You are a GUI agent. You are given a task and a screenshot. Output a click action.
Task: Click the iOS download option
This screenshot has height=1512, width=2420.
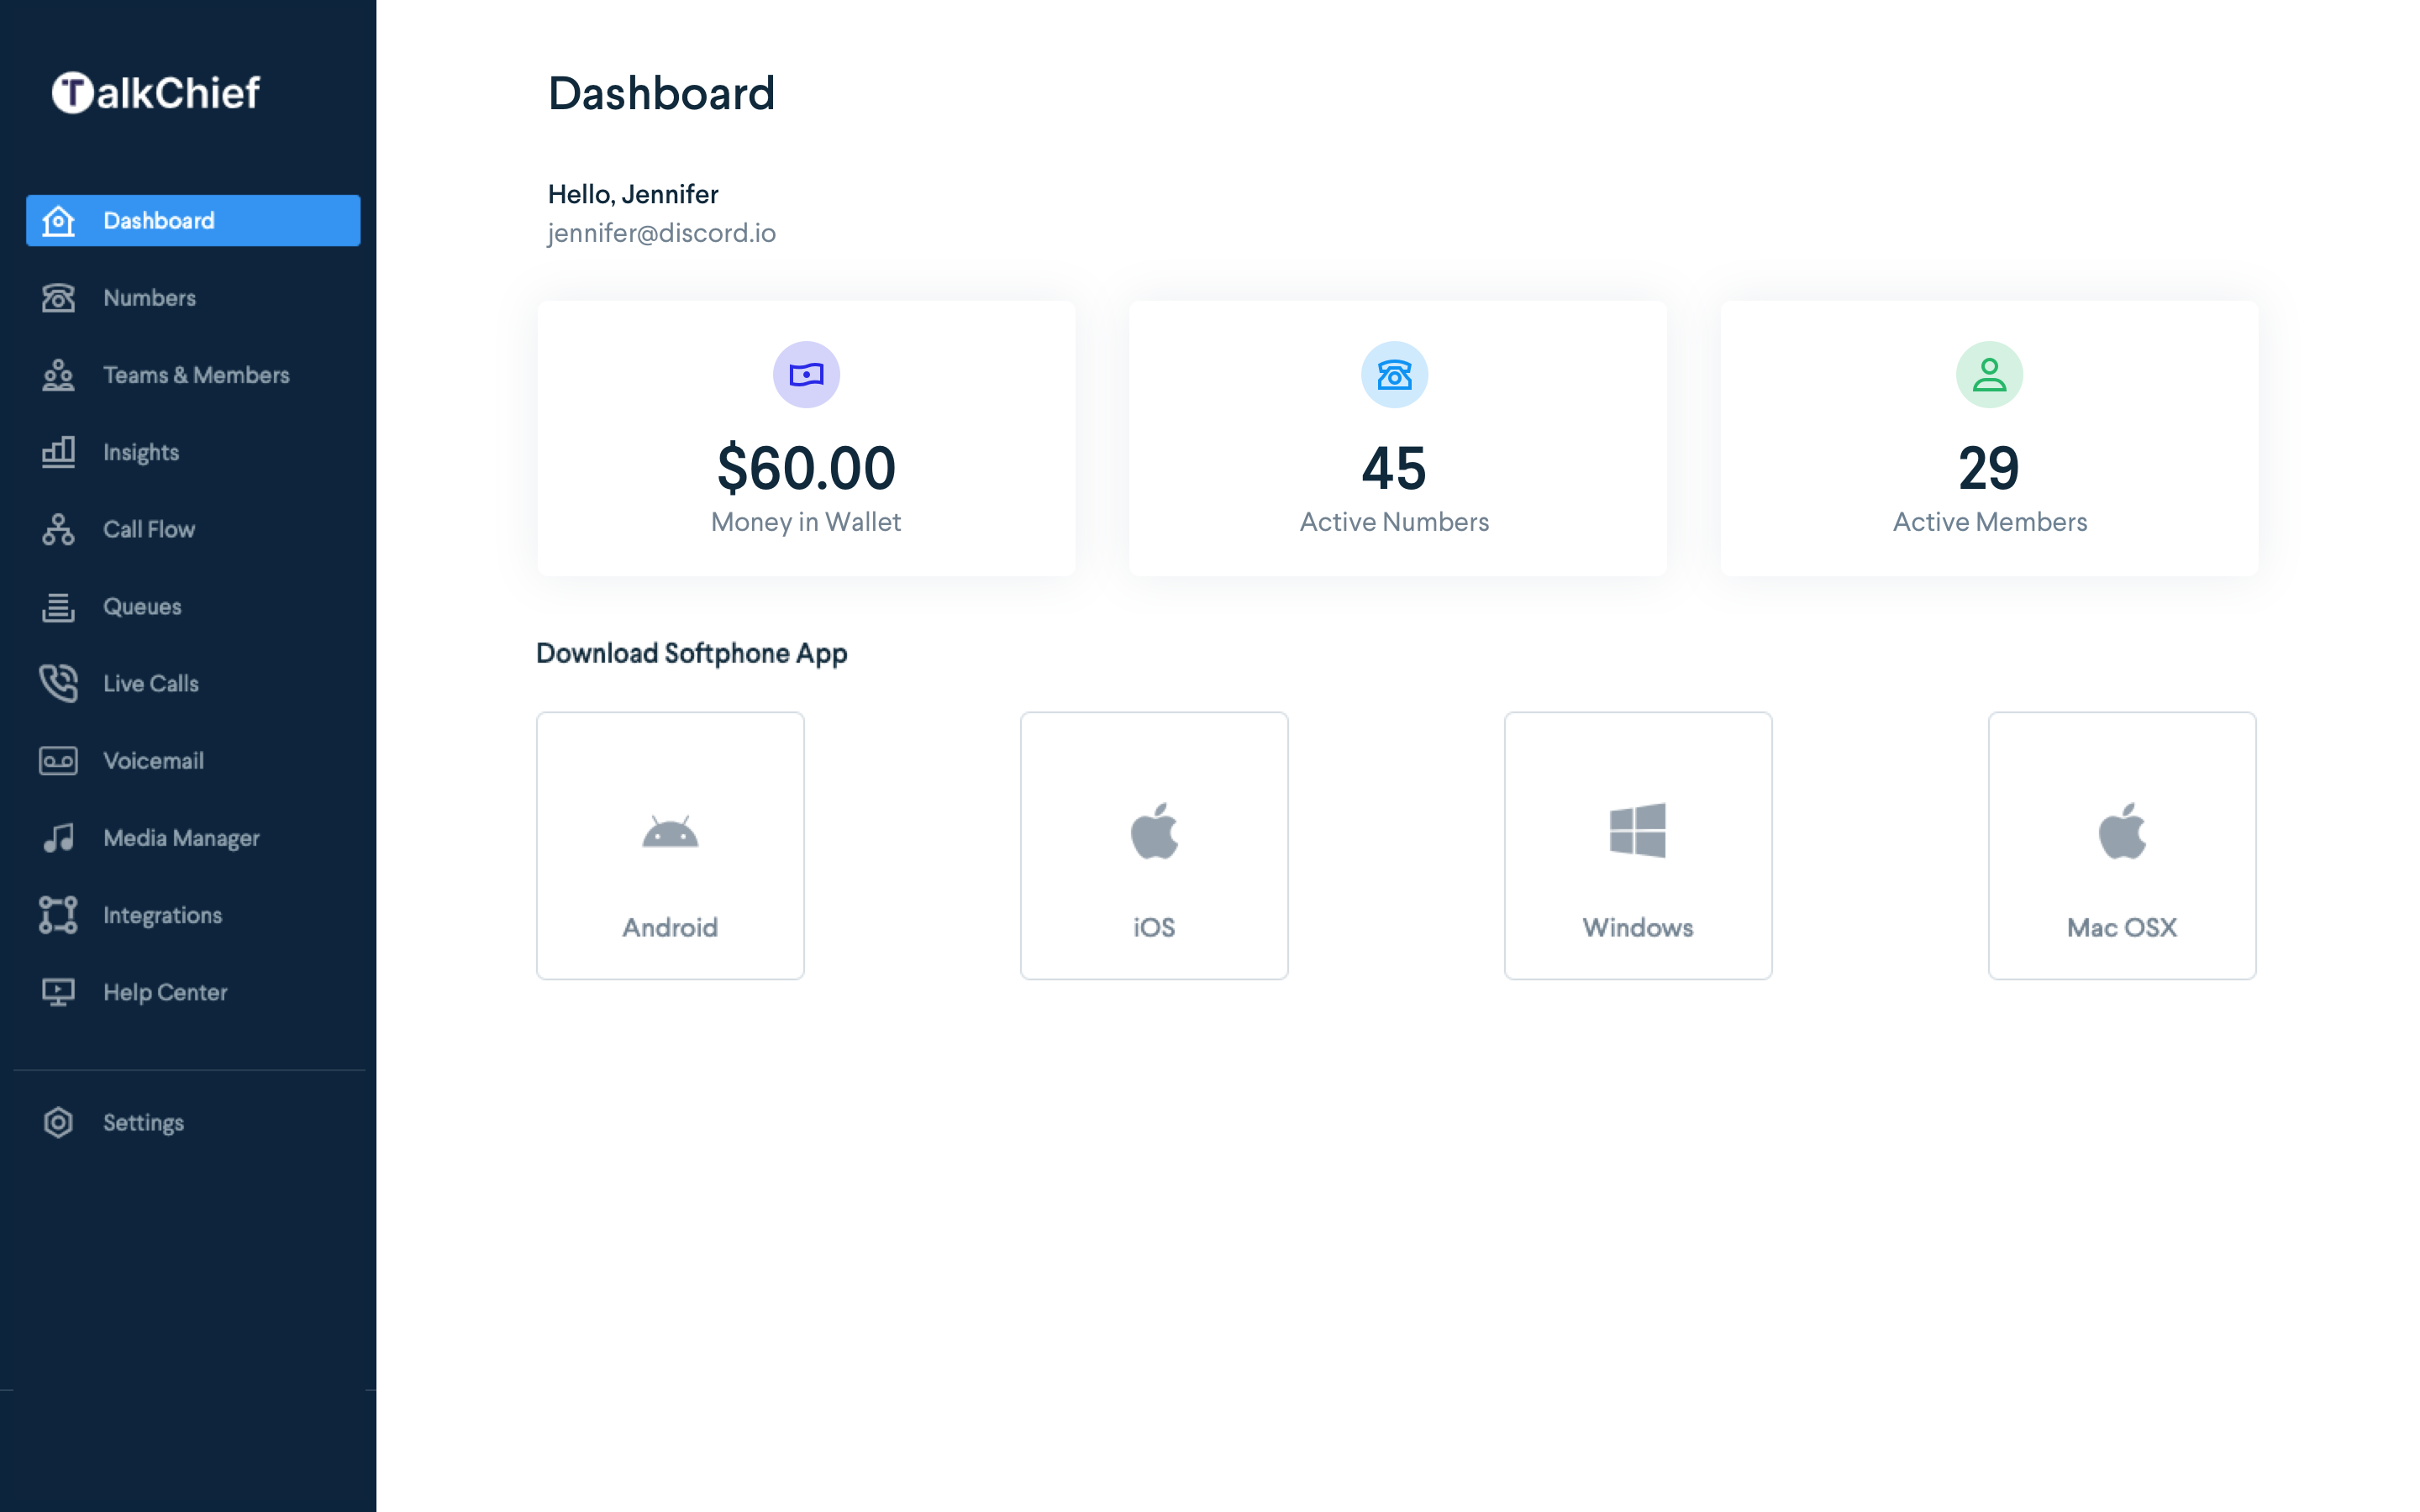pos(1154,845)
